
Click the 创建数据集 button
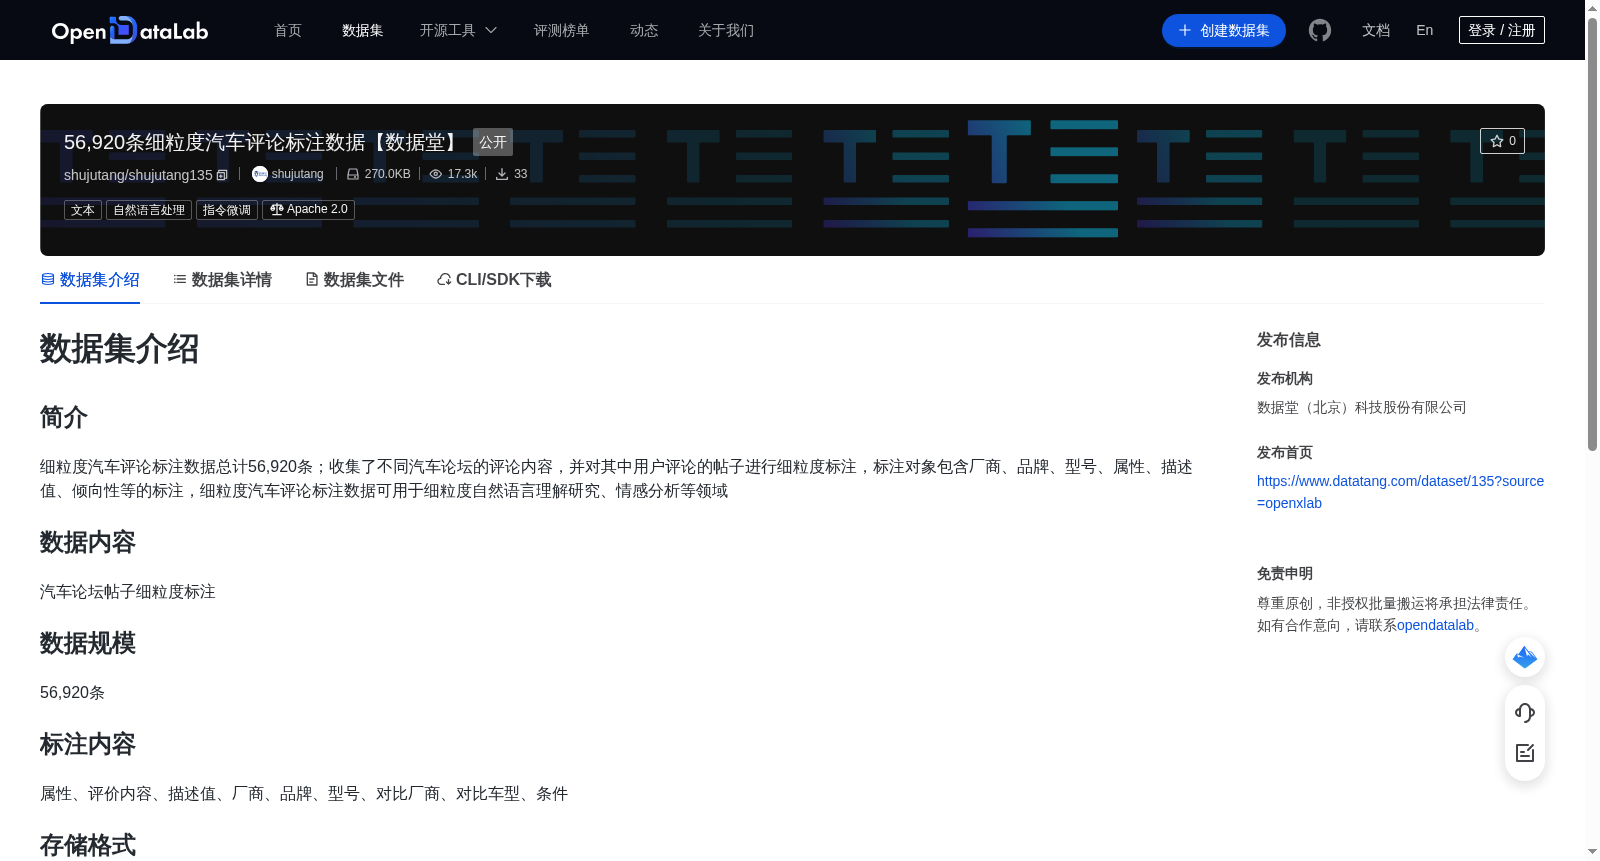(1224, 30)
